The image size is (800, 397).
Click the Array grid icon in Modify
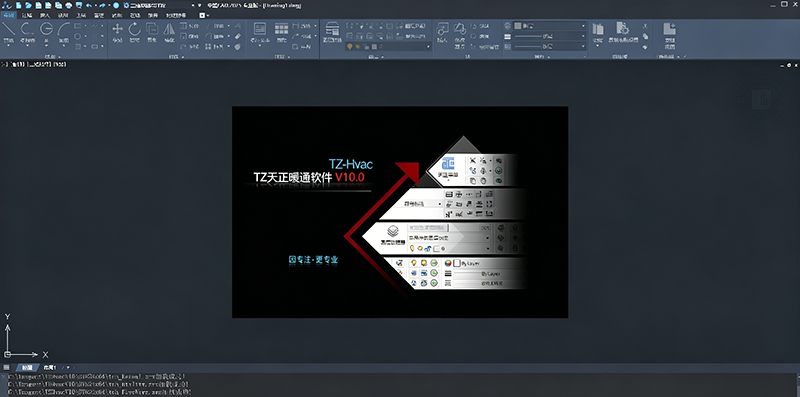point(208,46)
